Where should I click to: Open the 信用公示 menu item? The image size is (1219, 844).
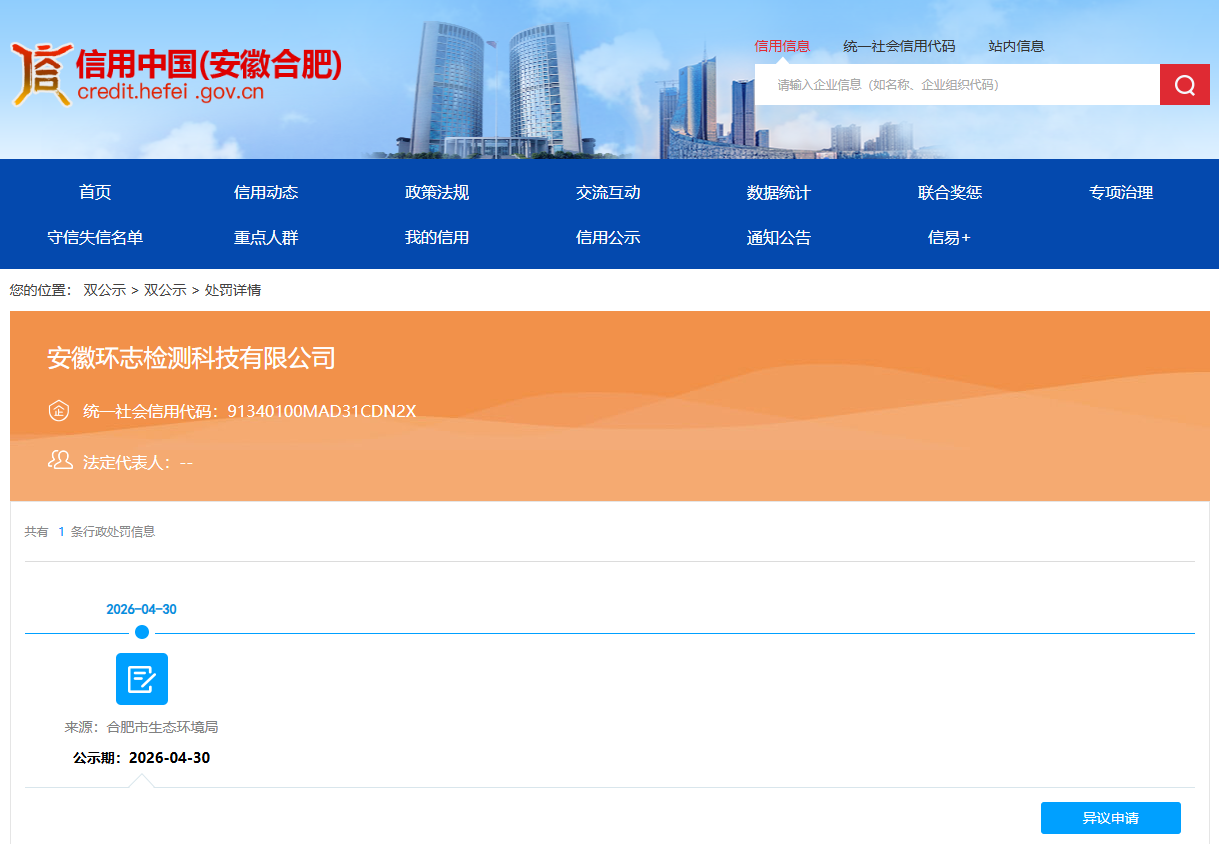click(x=608, y=238)
